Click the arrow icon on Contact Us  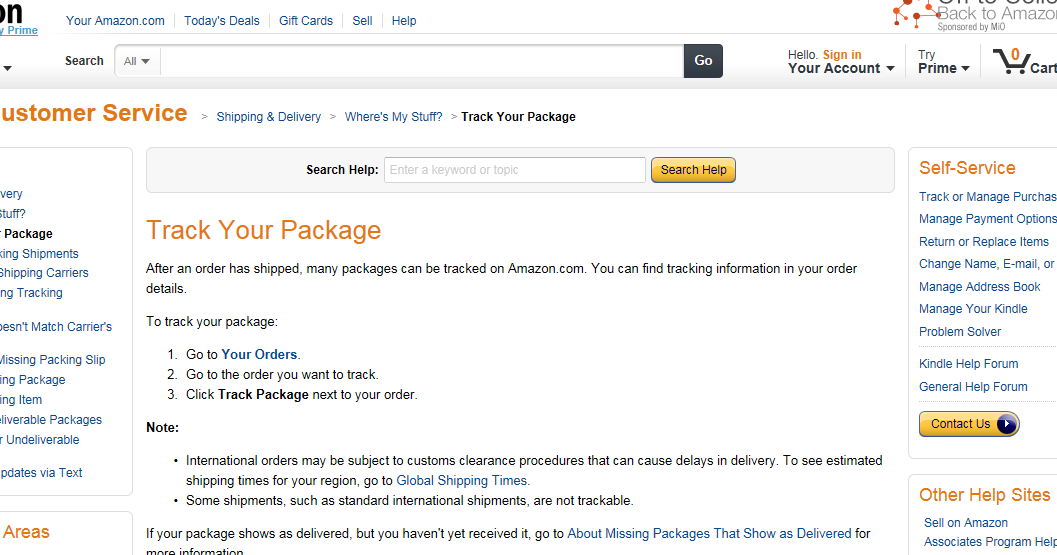click(x=1006, y=424)
